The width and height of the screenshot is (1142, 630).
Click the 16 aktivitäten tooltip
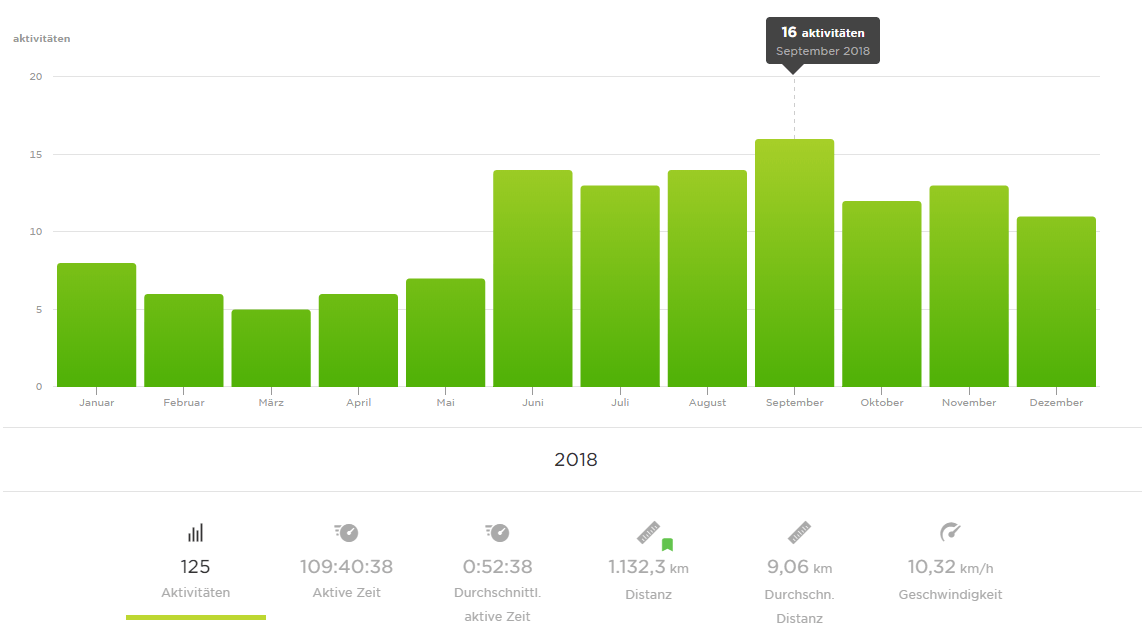[x=822, y=41]
